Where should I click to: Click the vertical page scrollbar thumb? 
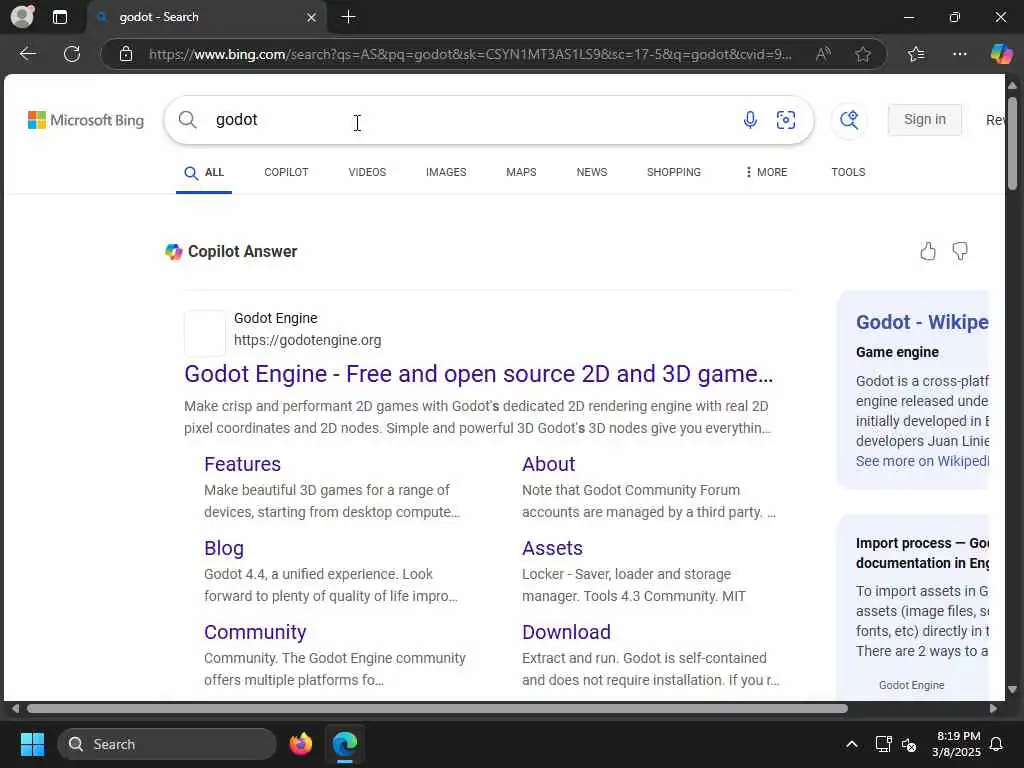[x=1012, y=144]
